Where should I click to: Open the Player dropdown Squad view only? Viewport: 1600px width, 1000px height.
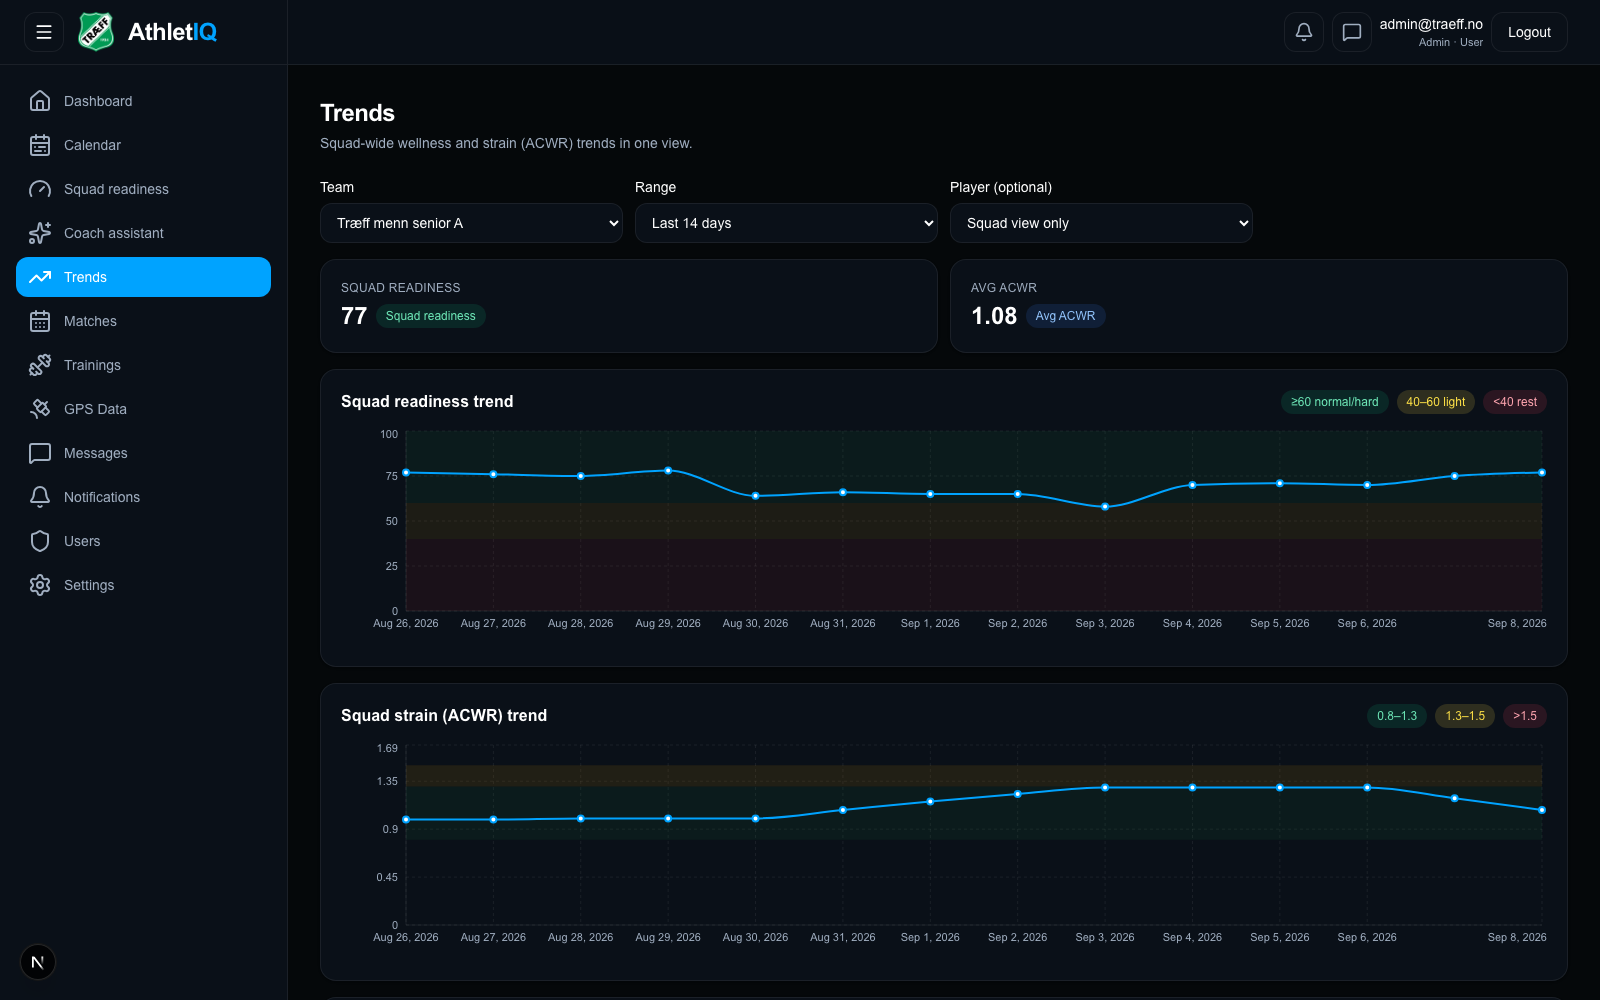1101,223
